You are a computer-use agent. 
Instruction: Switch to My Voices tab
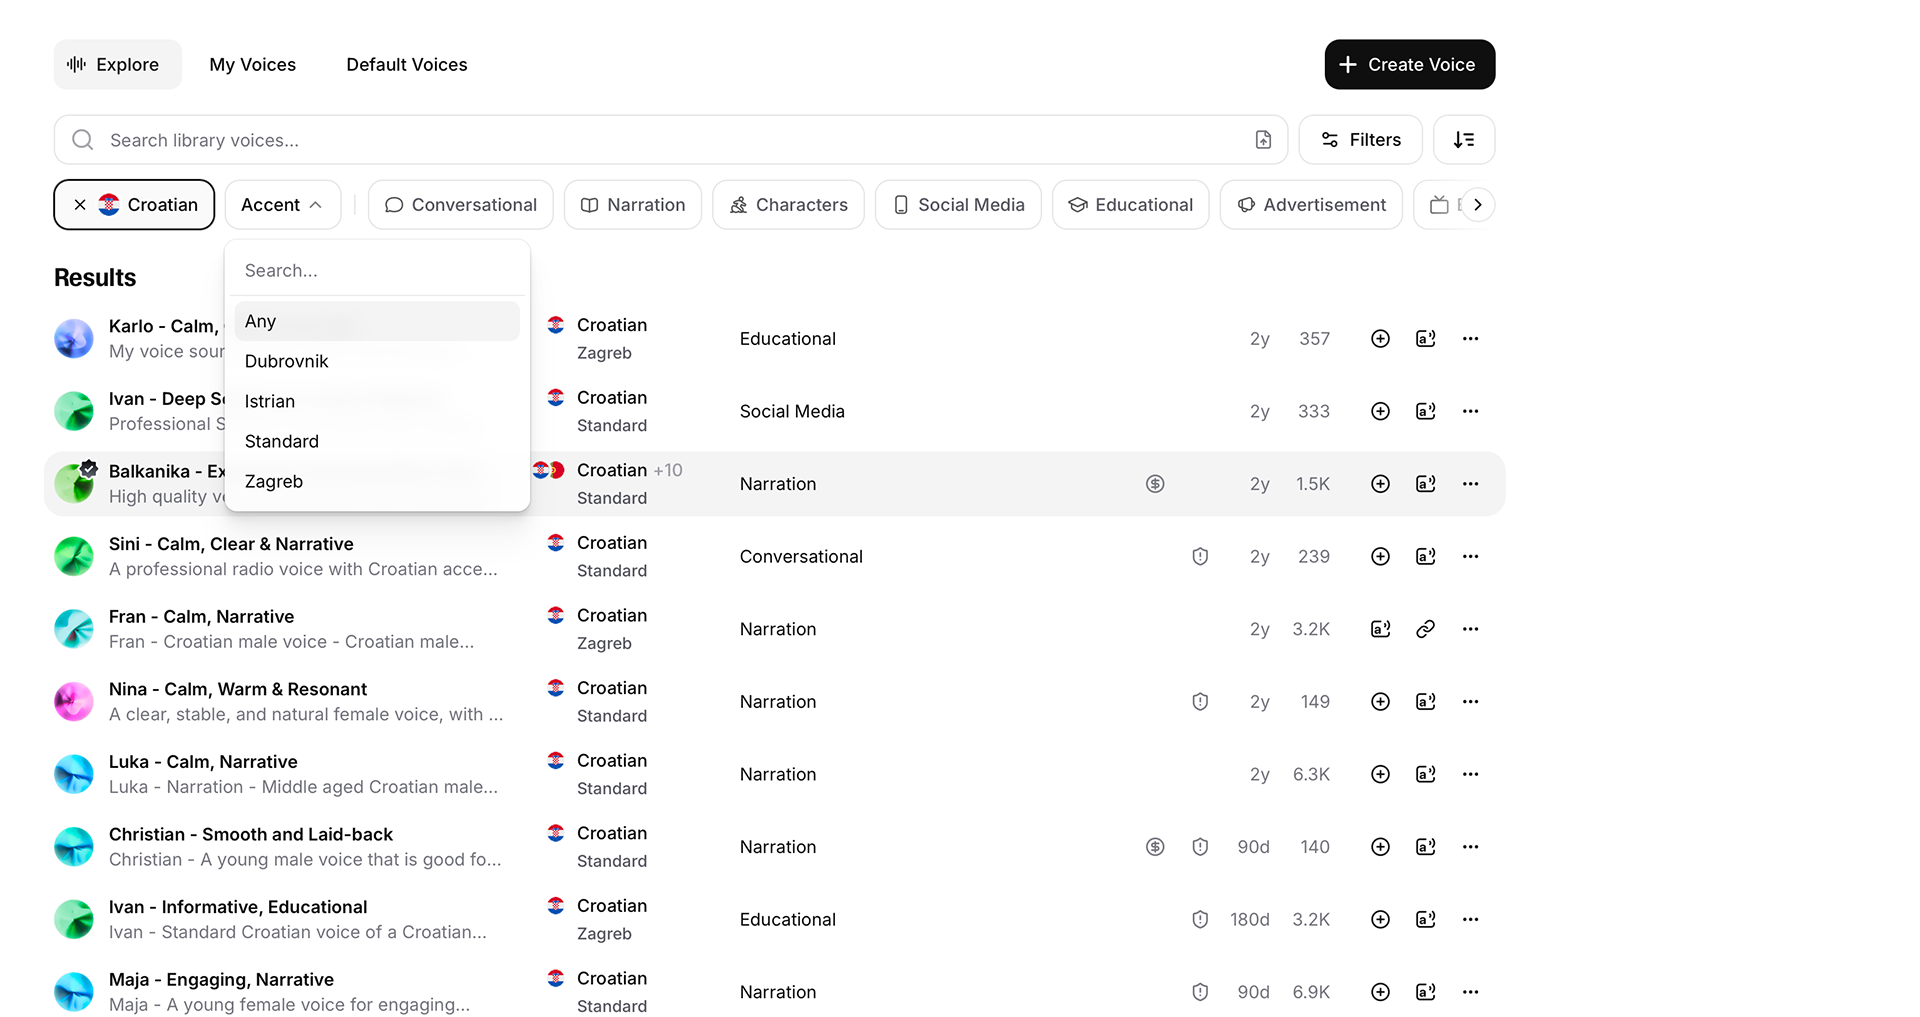(x=252, y=65)
